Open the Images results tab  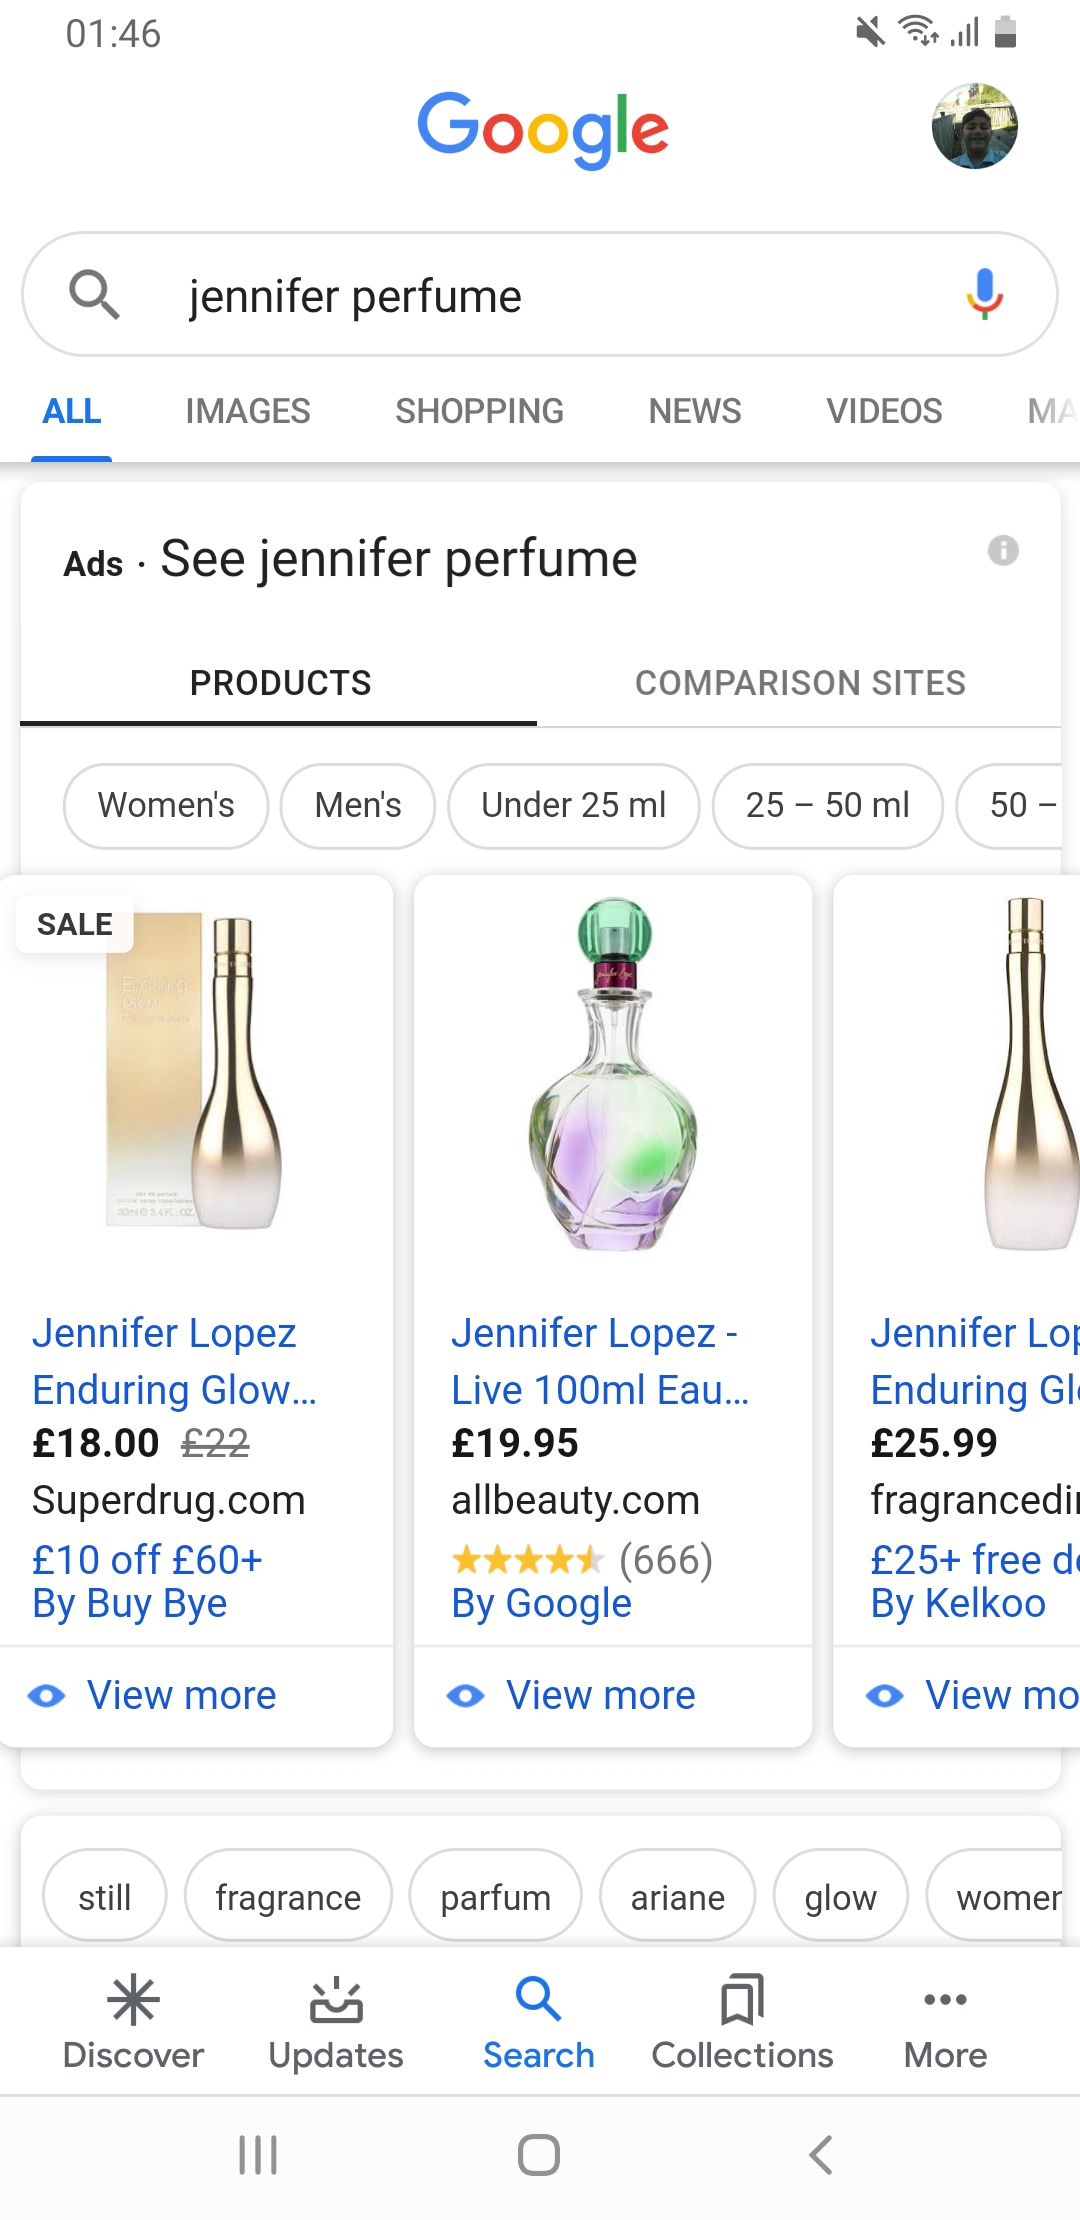click(x=247, y=411)
